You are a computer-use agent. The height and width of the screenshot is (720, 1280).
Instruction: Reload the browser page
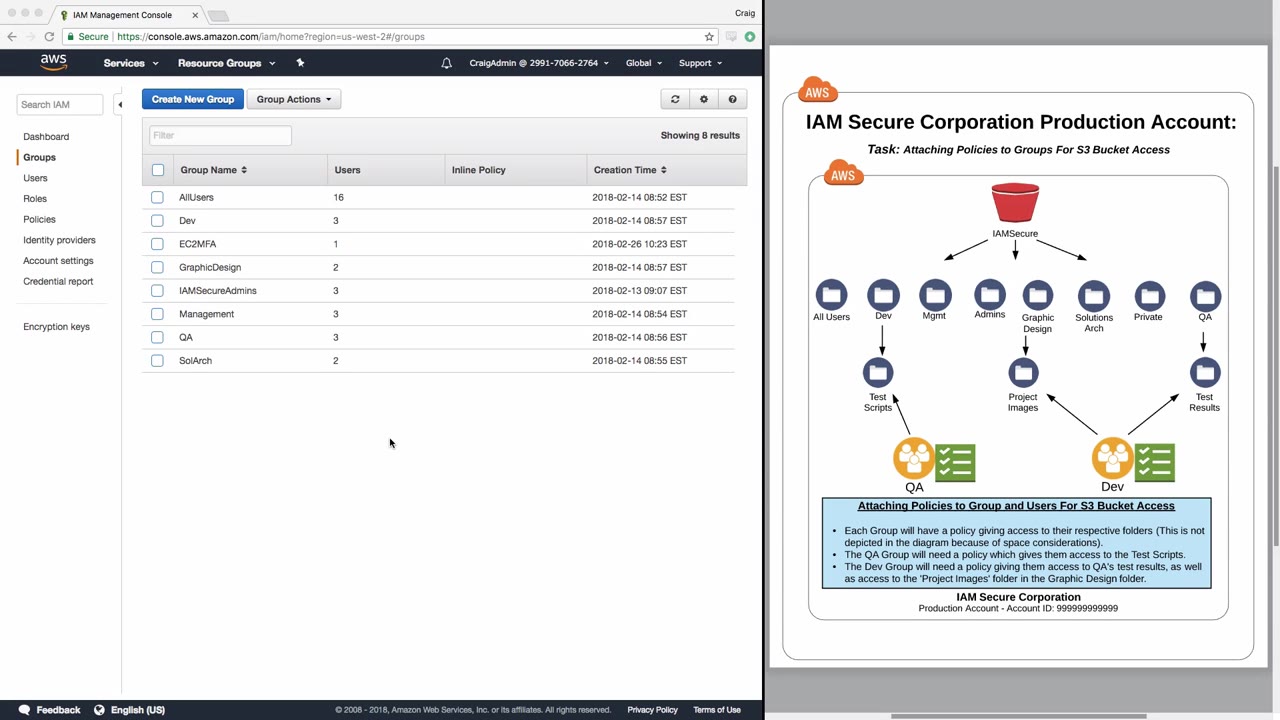[49, 37]
